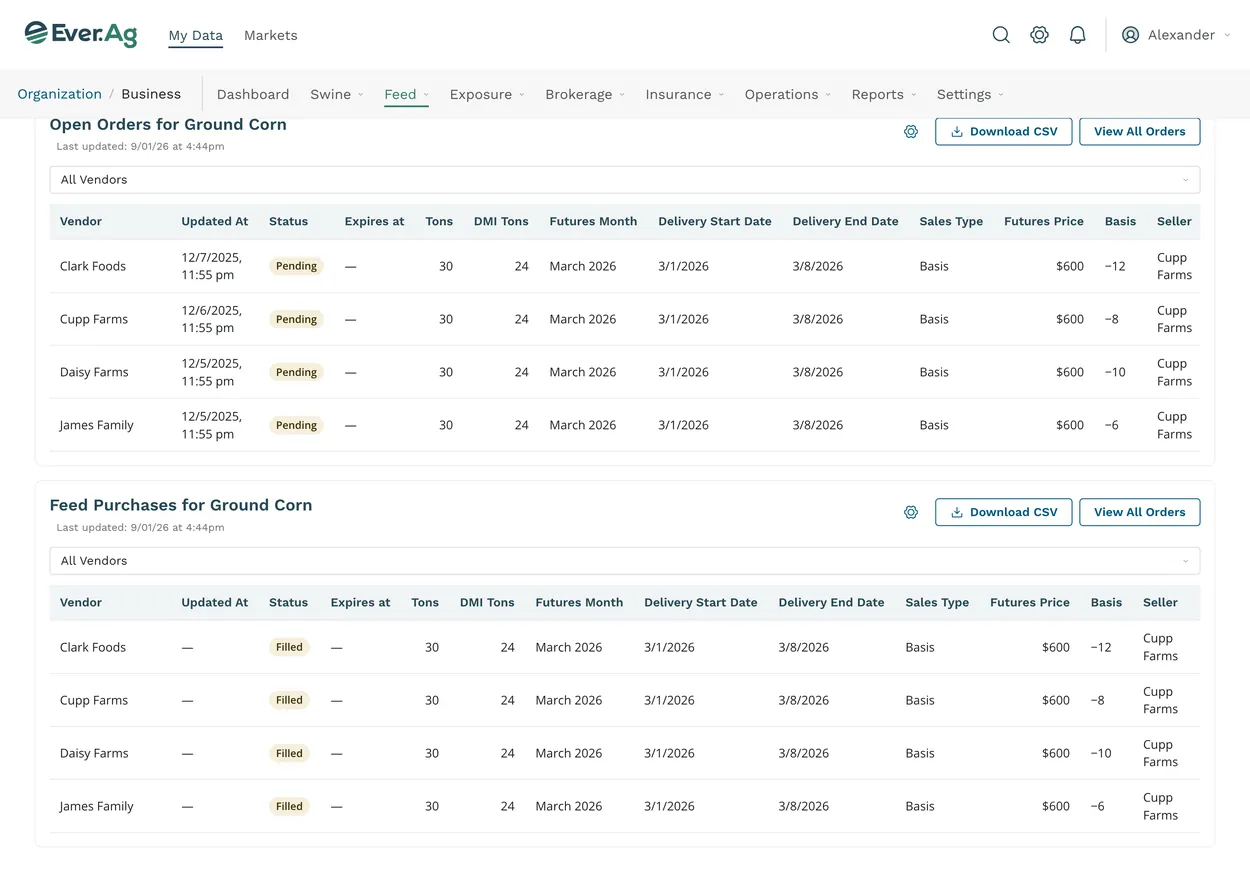Switch to My Data tab
The width and height of the screenshot is (1250, 889).
pyautogui.click(x=196, y=35)
